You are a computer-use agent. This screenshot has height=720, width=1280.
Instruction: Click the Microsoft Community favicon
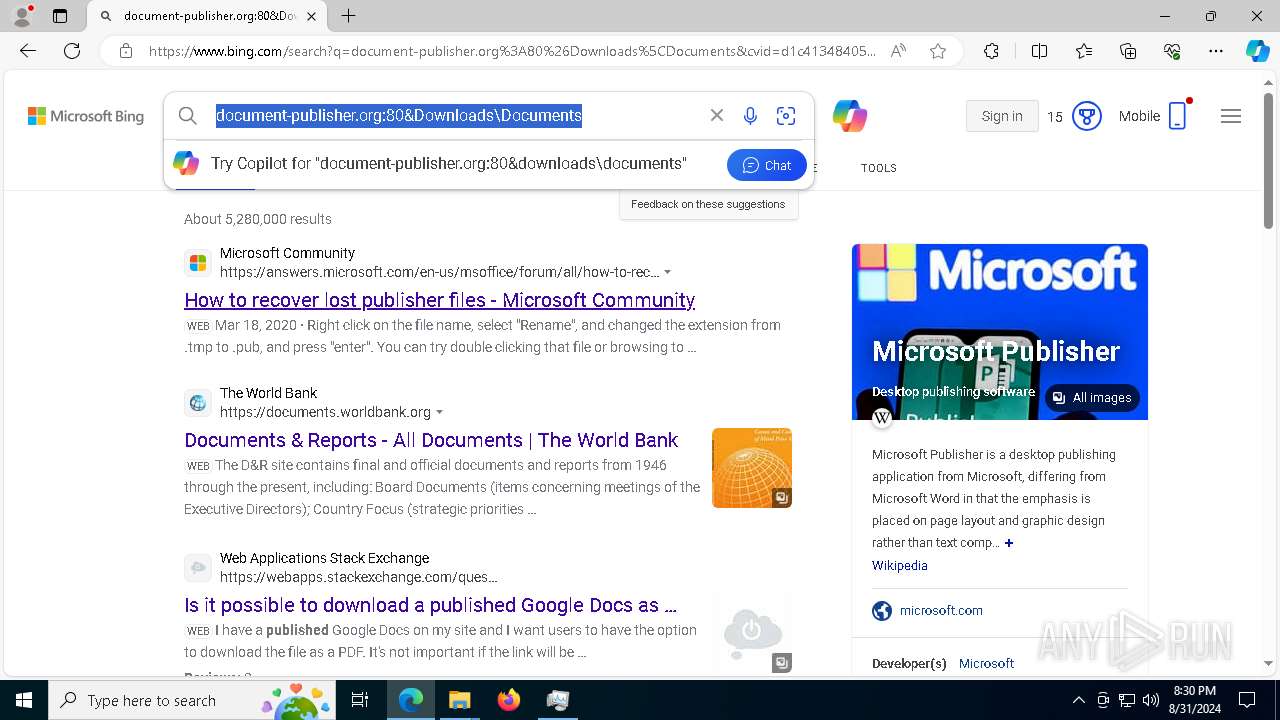(x=198, y=263)
